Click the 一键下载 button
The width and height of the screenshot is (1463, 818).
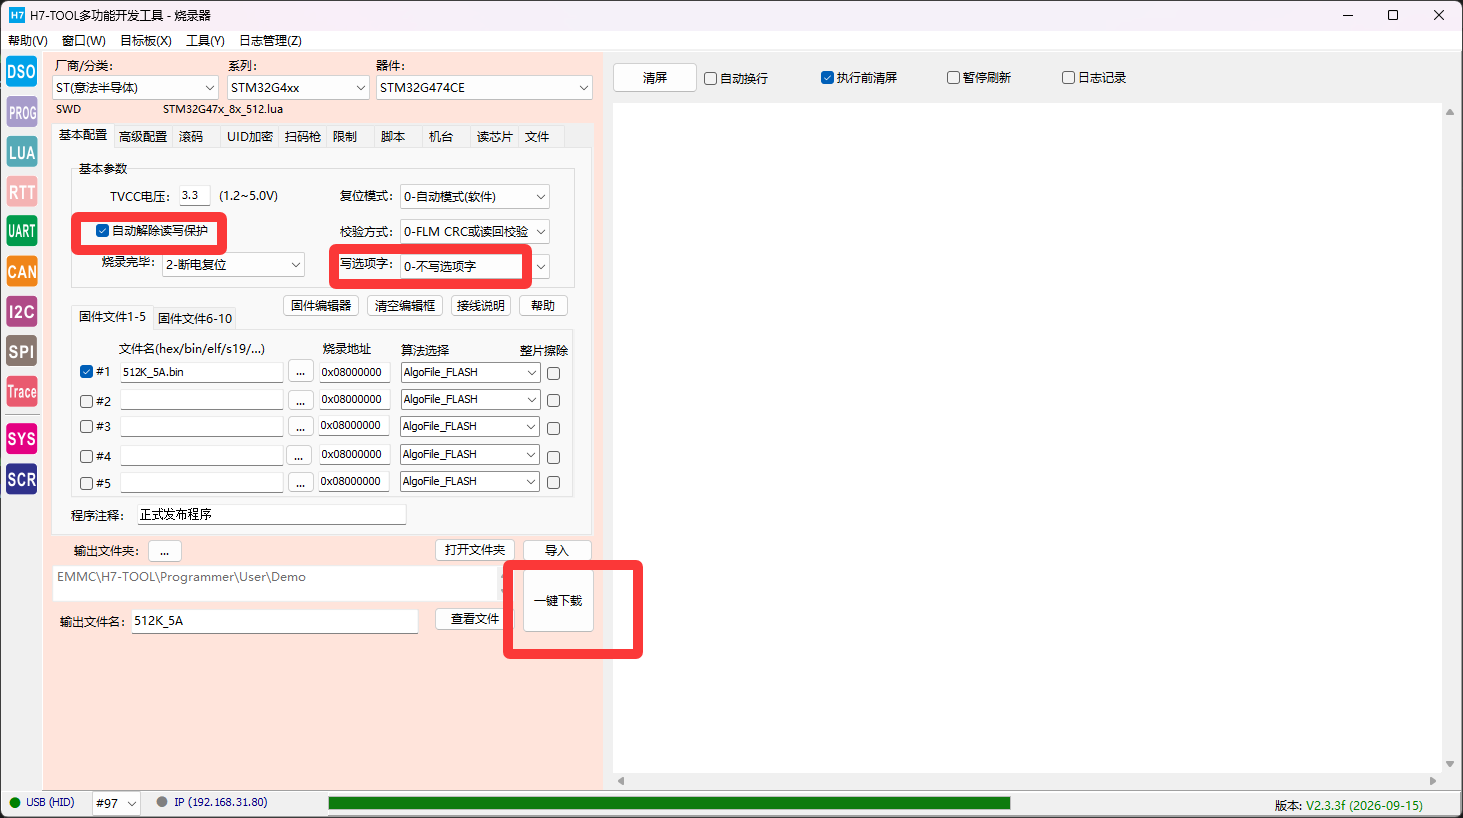[558, 601]
